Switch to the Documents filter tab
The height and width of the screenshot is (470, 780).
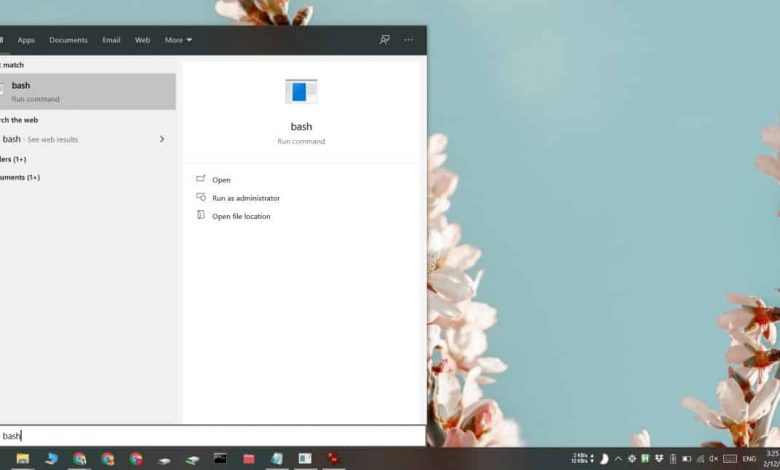68,40
